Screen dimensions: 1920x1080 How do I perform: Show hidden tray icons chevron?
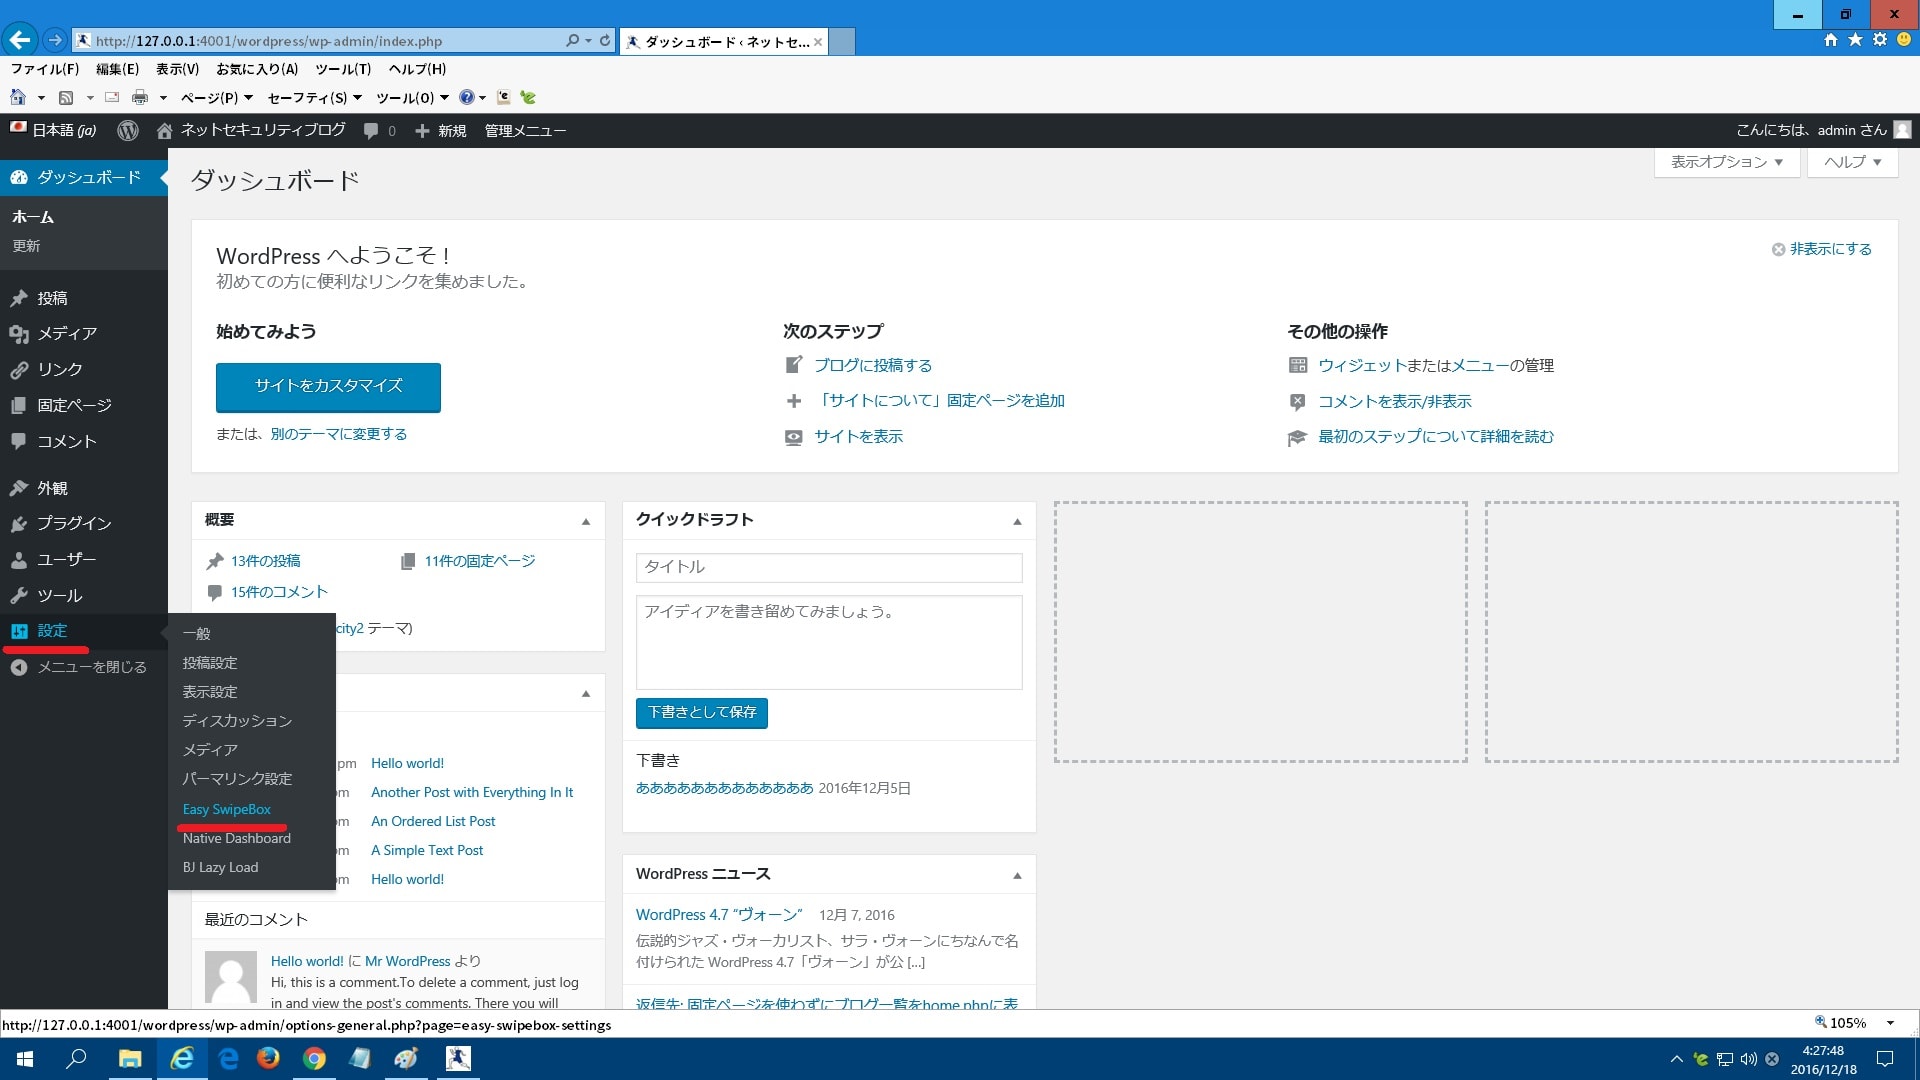(x=1676, y=1059)
